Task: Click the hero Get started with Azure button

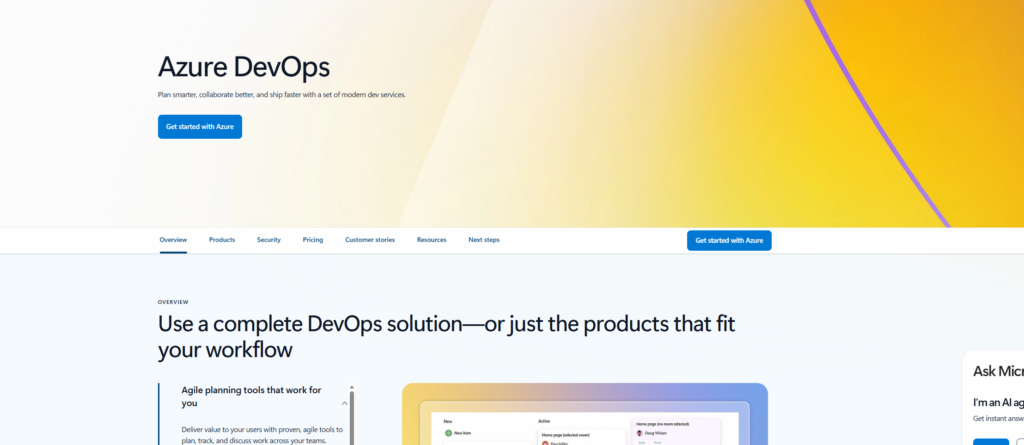Action: 199,127
